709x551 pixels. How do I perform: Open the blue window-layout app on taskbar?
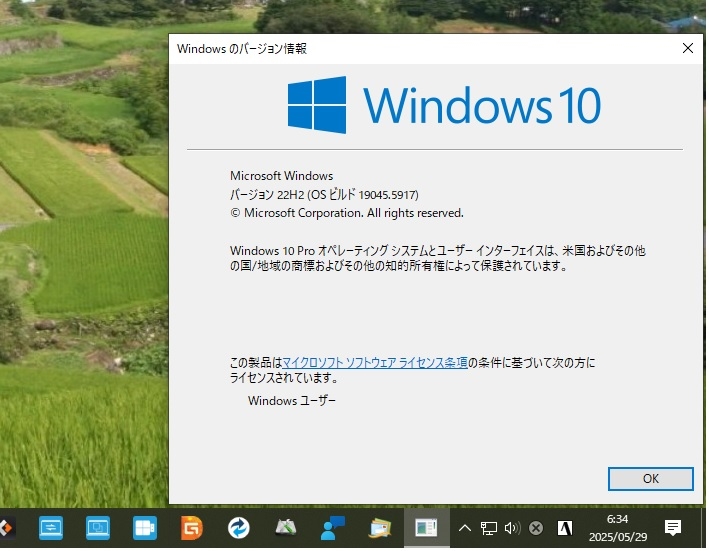tap(145, 530)
